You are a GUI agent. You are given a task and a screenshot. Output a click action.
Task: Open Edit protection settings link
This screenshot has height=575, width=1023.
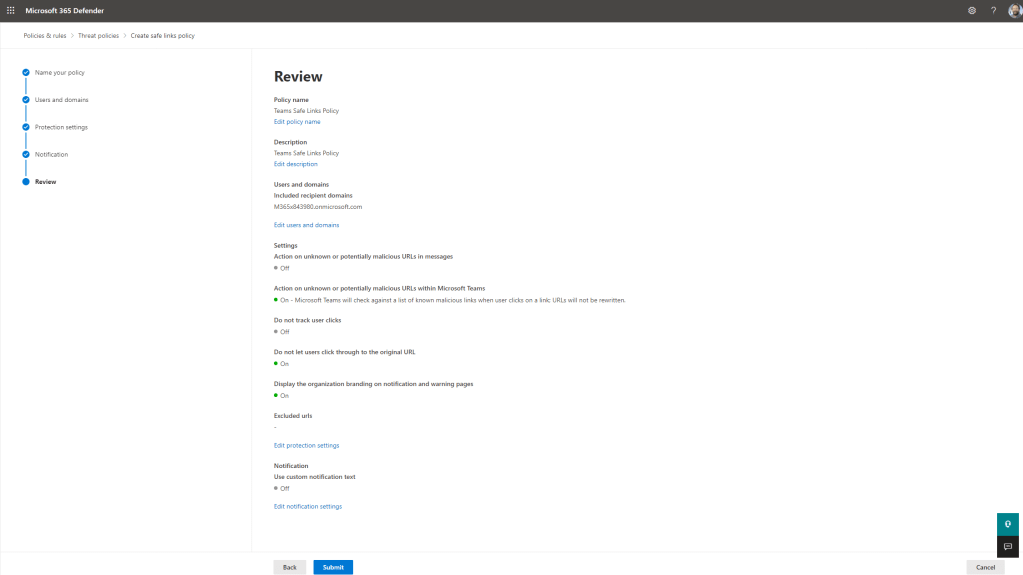pos(306,445)
